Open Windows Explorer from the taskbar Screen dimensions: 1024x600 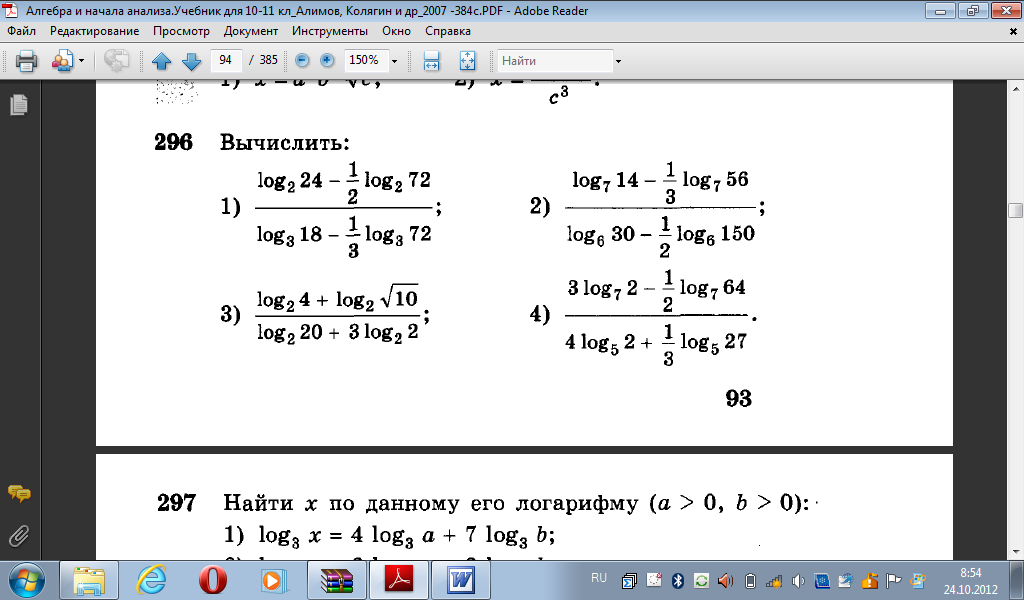coord(89,580)
